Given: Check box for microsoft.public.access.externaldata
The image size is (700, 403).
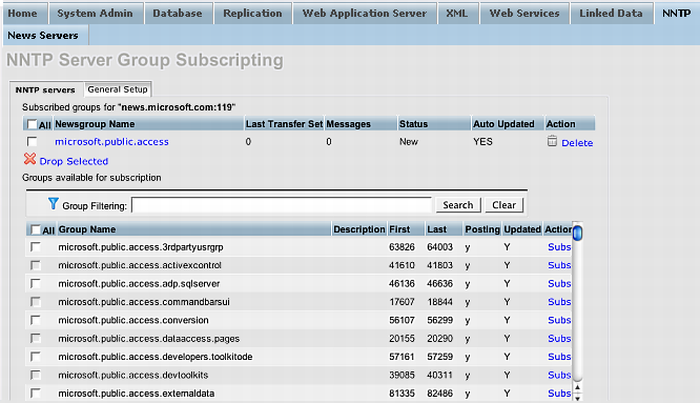Looking at the screenshot, I should click(x=35, y=393).
